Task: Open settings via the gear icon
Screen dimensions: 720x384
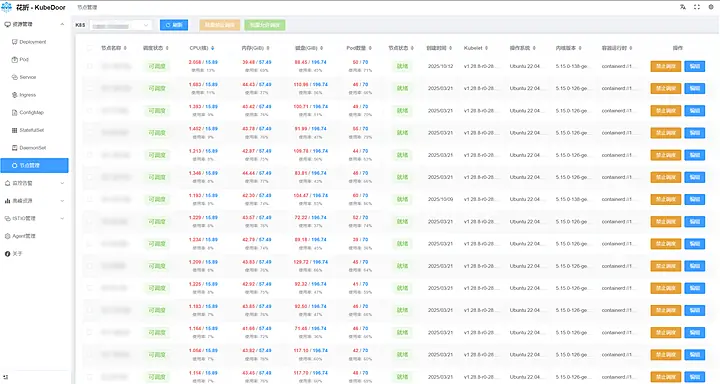Action: coord(711,7)
